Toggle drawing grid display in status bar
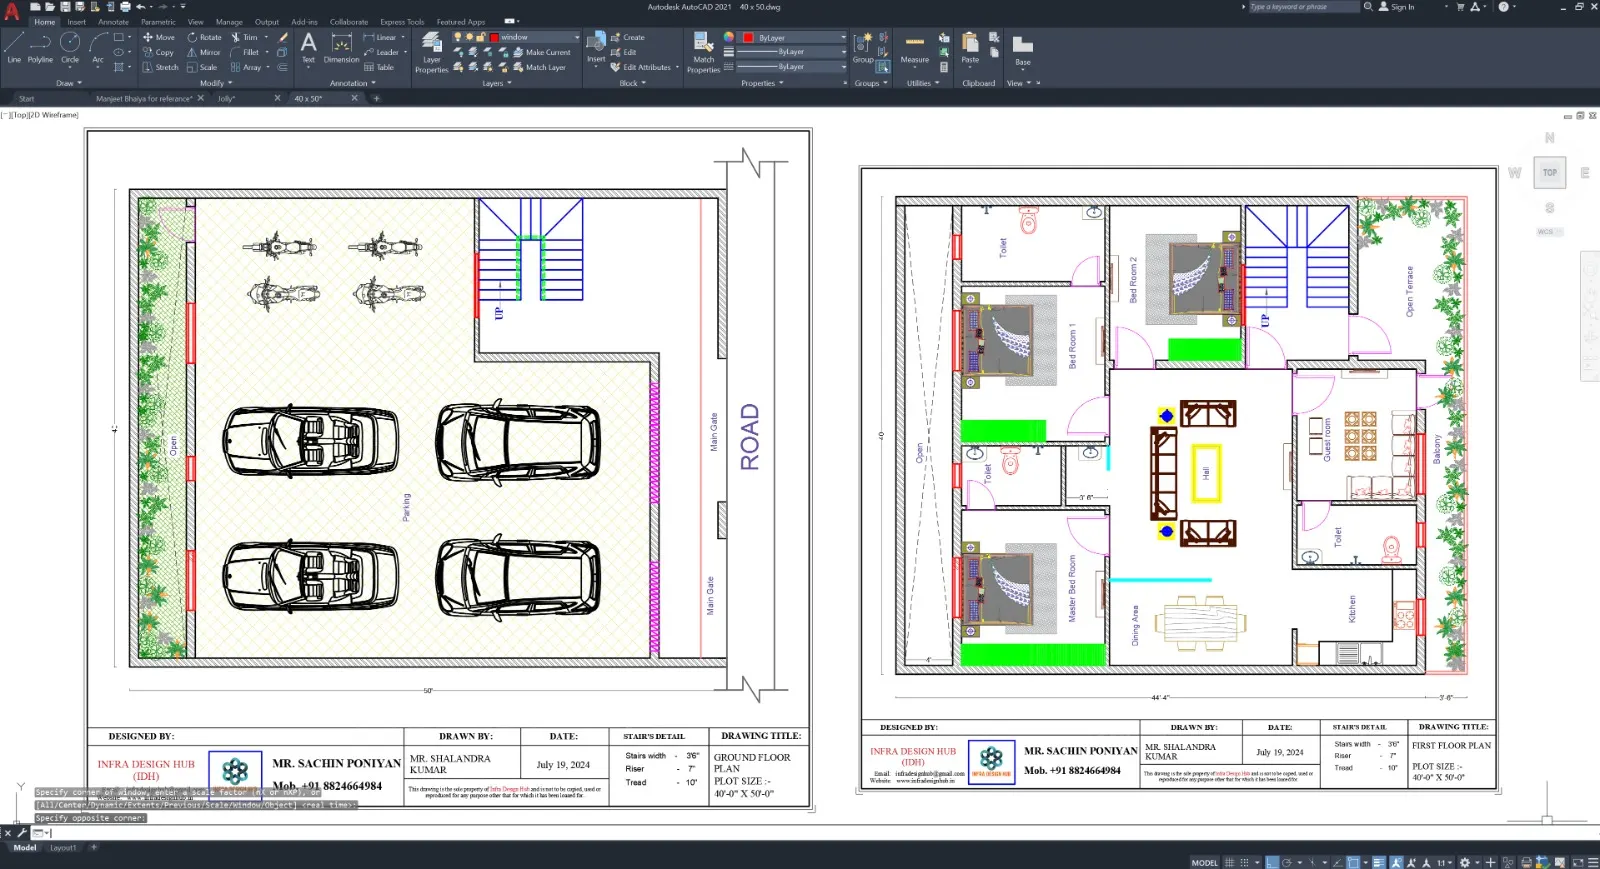This screenshot has width=1600, height=869. tap(1229, 862)
